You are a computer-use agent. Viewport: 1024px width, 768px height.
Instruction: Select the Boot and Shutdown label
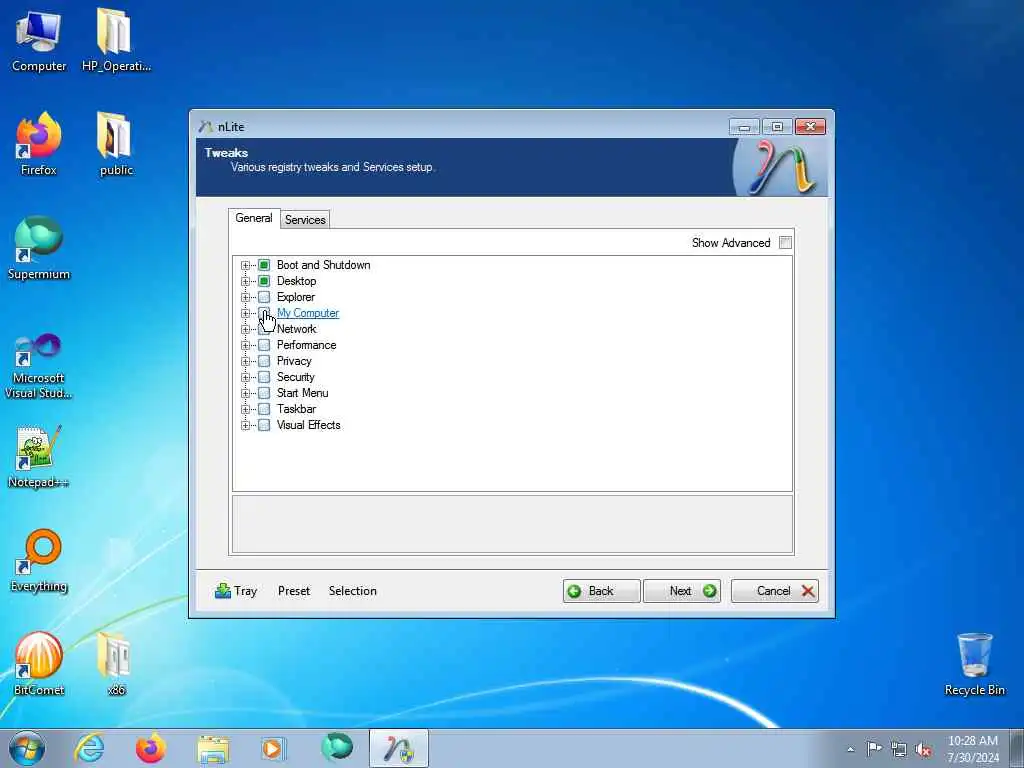323,265
